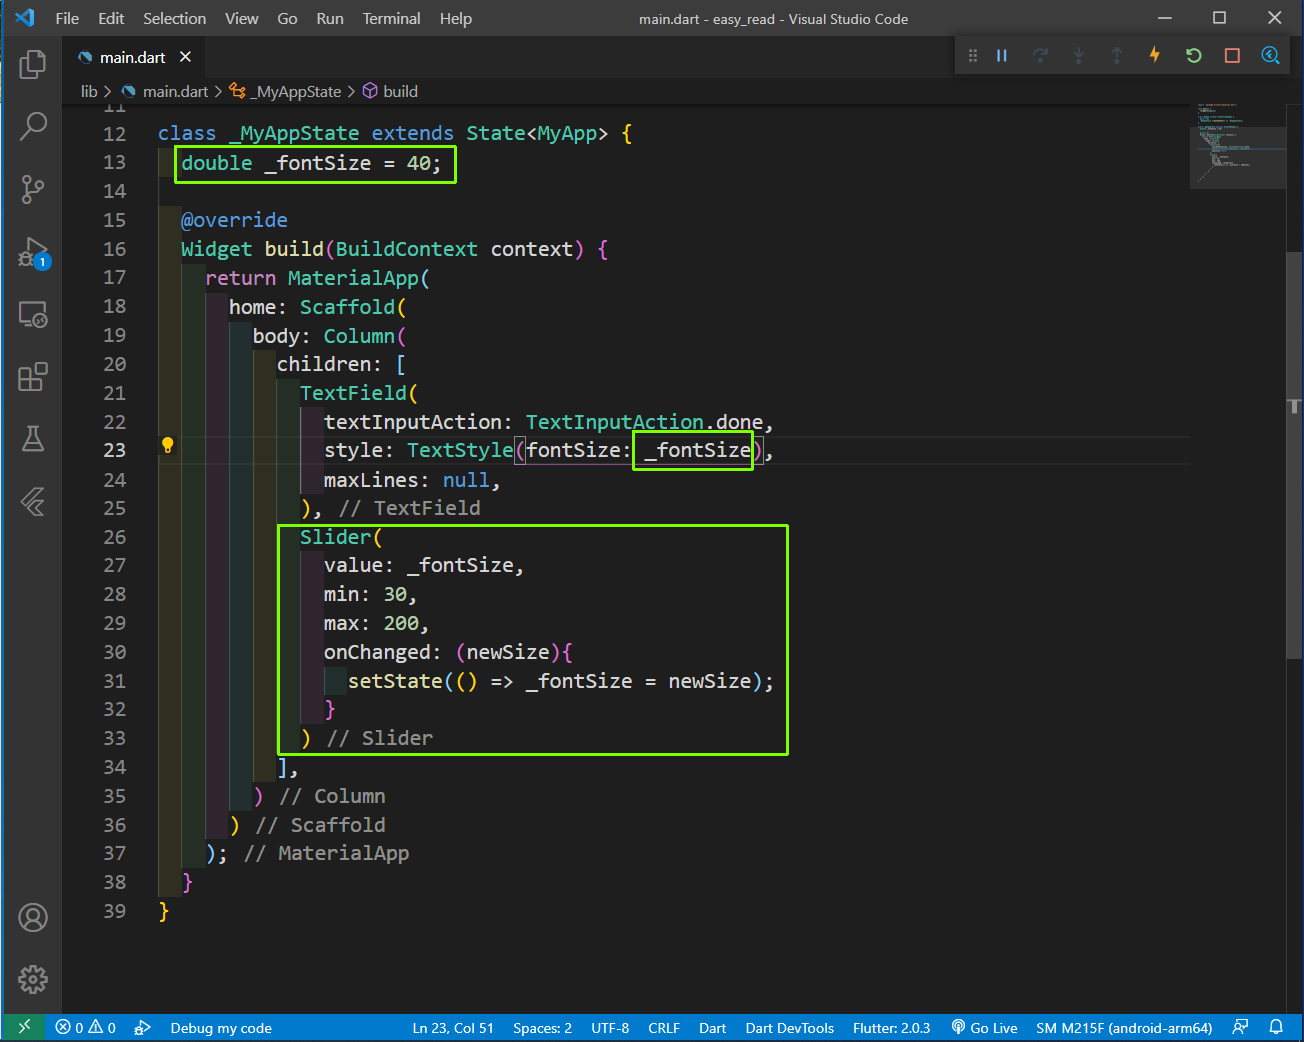
Task: Open the Selection menu
Action: pos(174,18)
